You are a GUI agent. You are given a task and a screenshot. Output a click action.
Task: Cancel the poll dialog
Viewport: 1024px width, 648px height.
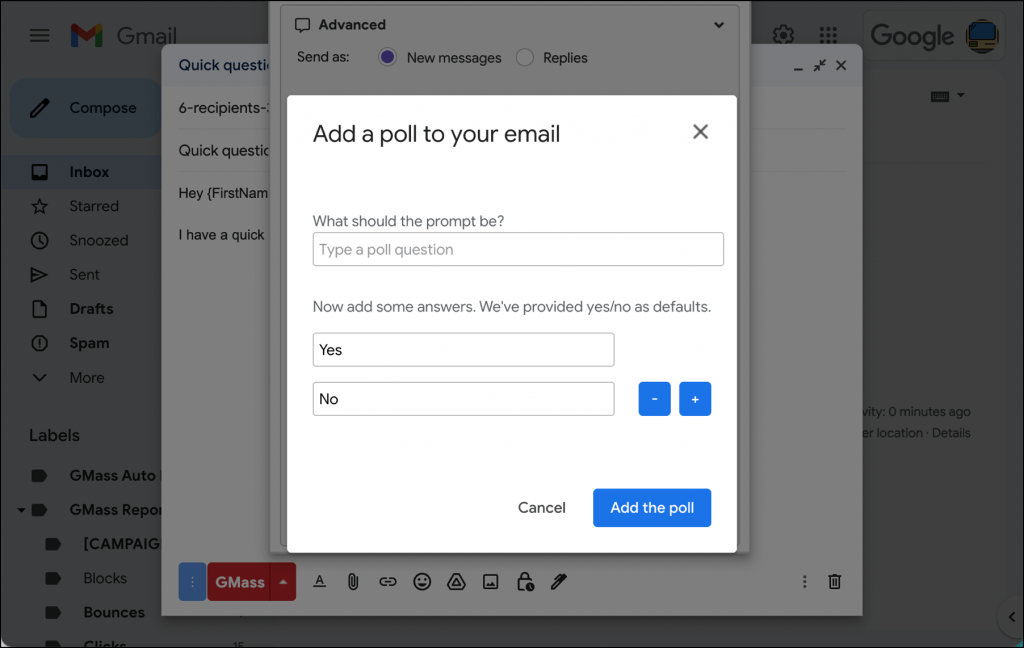pos(541,507)
